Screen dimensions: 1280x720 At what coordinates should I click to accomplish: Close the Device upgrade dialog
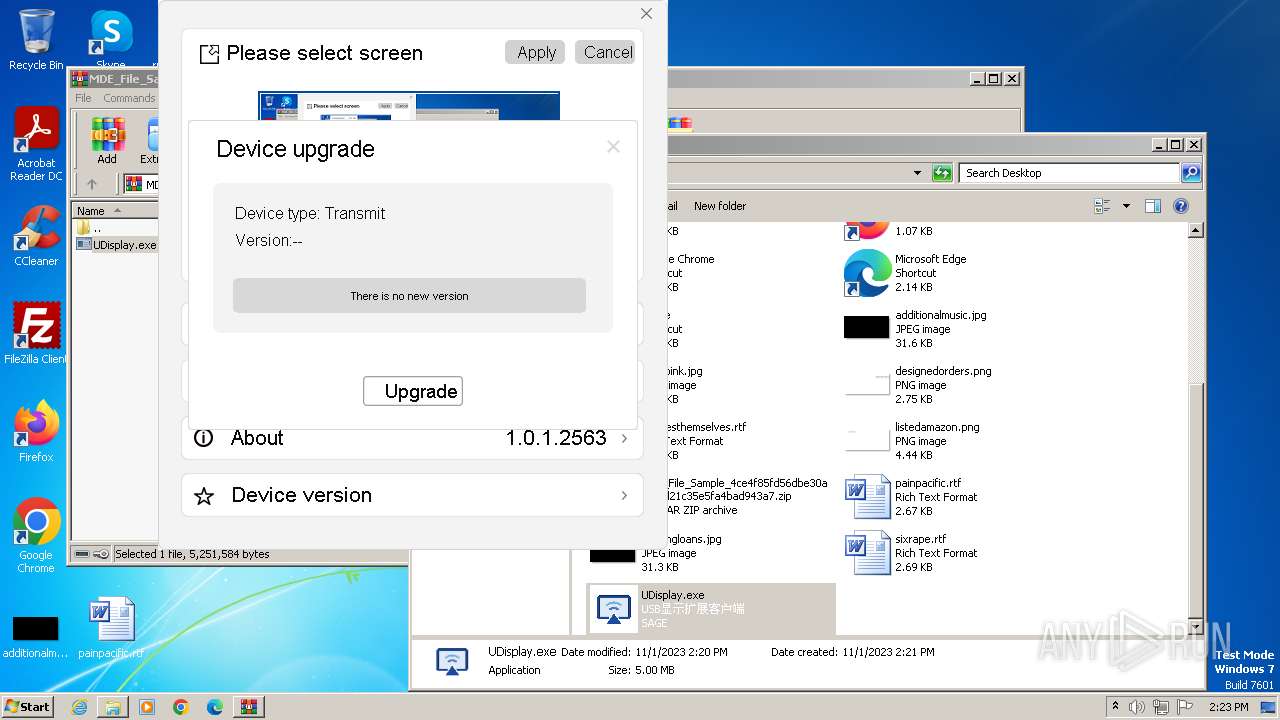(x=613, y=147)
